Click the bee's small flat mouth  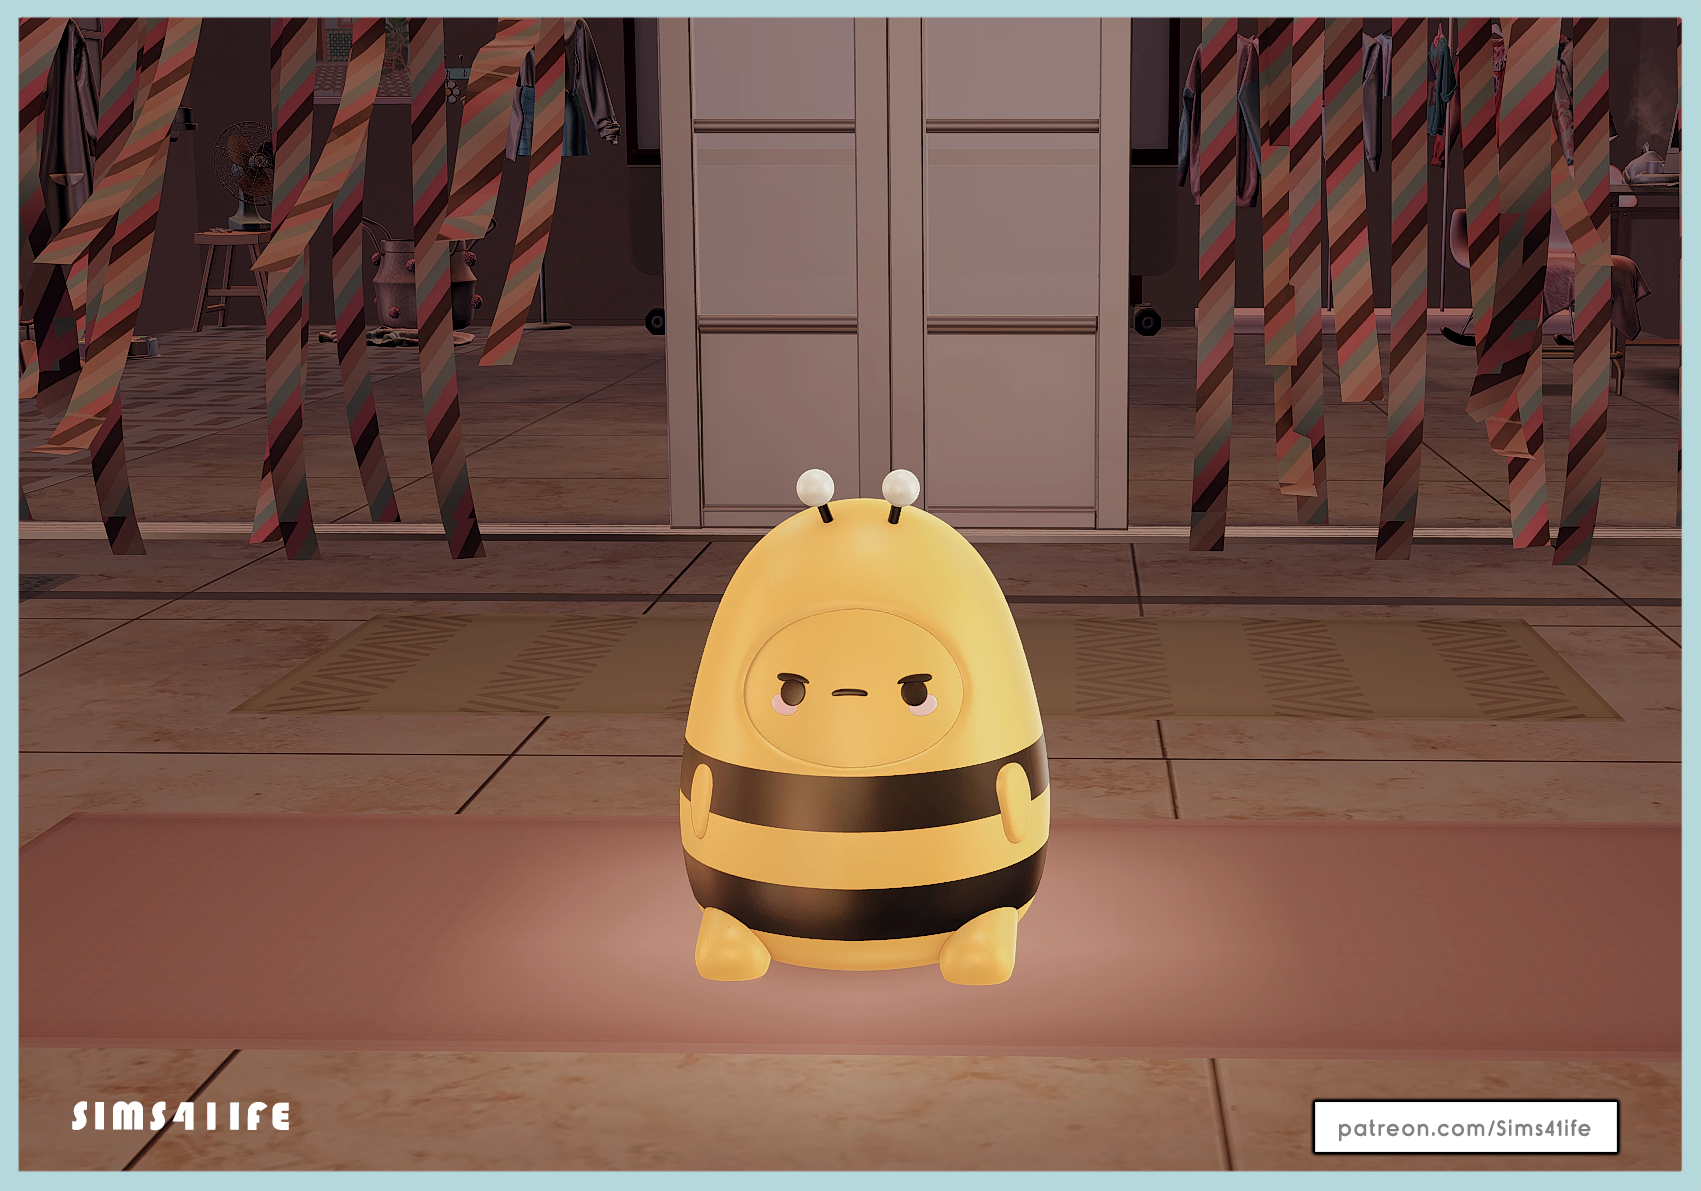tap(850, 692)
